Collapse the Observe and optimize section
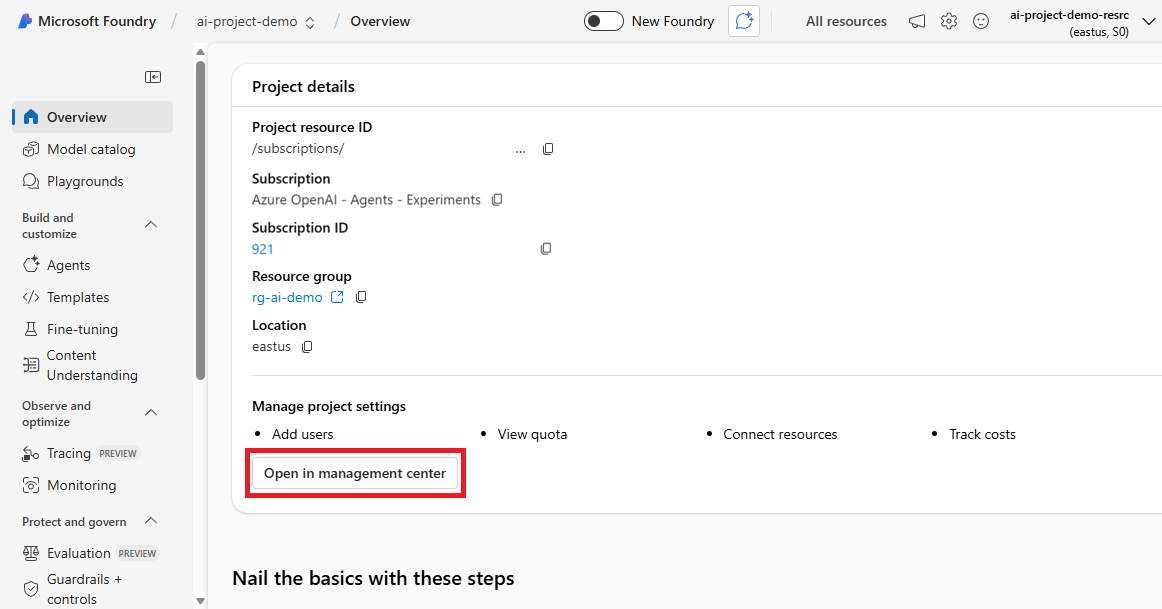1162x609 pixels. point(151,413)
